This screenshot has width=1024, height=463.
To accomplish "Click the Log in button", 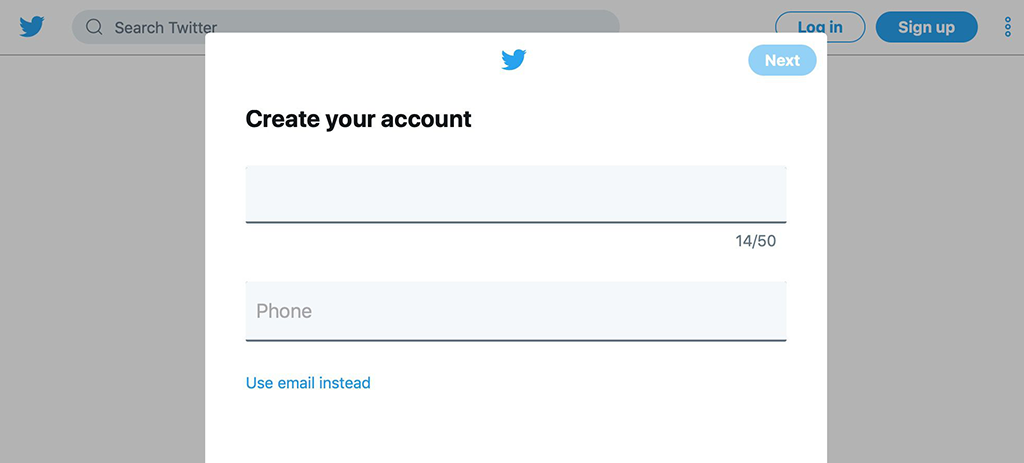I will pyautogui.click(x=820, y=27).
